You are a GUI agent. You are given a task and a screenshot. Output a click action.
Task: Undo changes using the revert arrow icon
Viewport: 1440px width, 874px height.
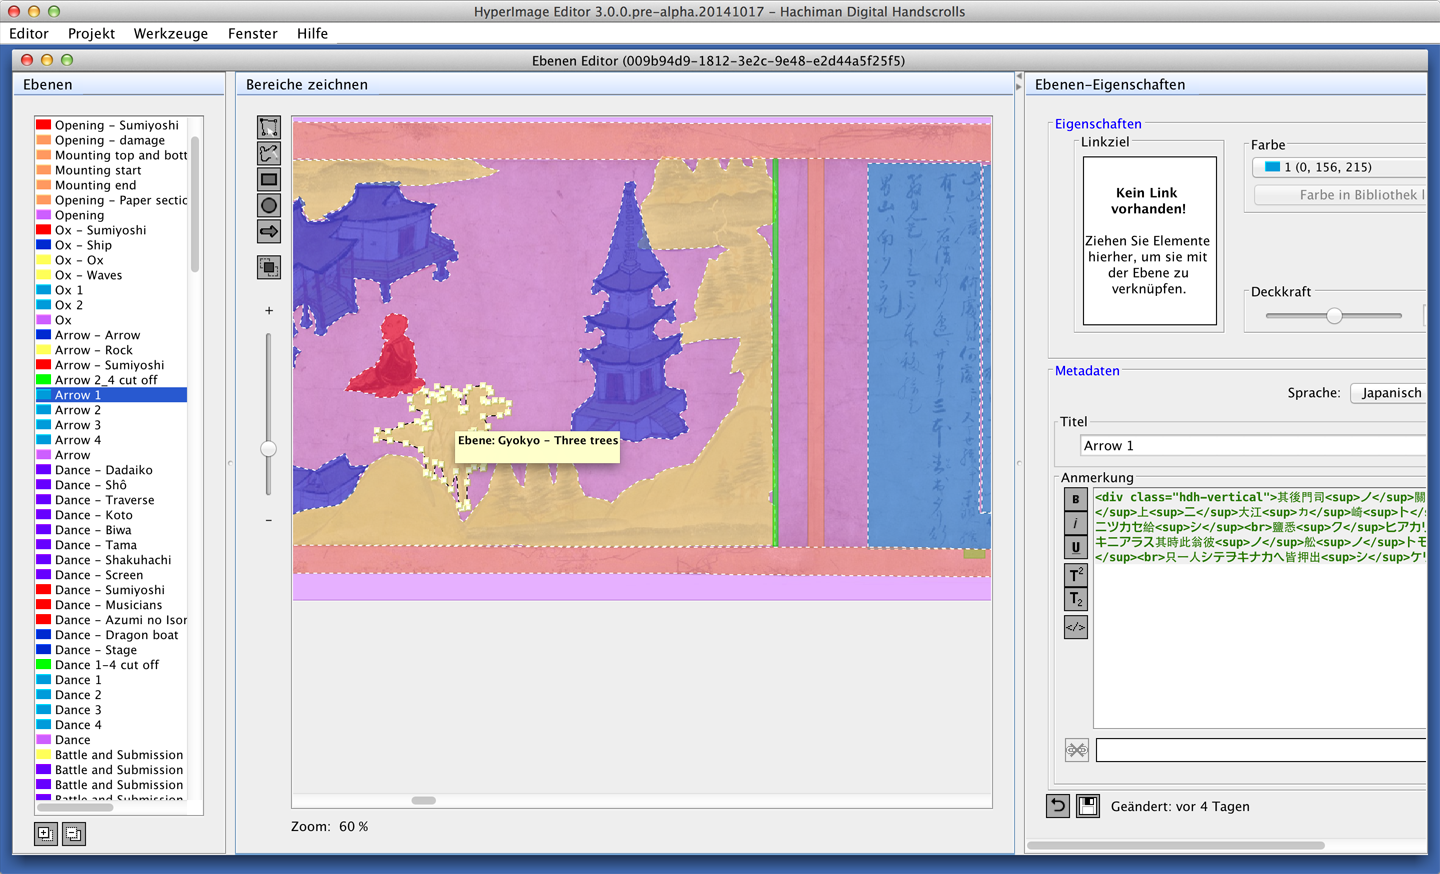tap(1057, 806)
